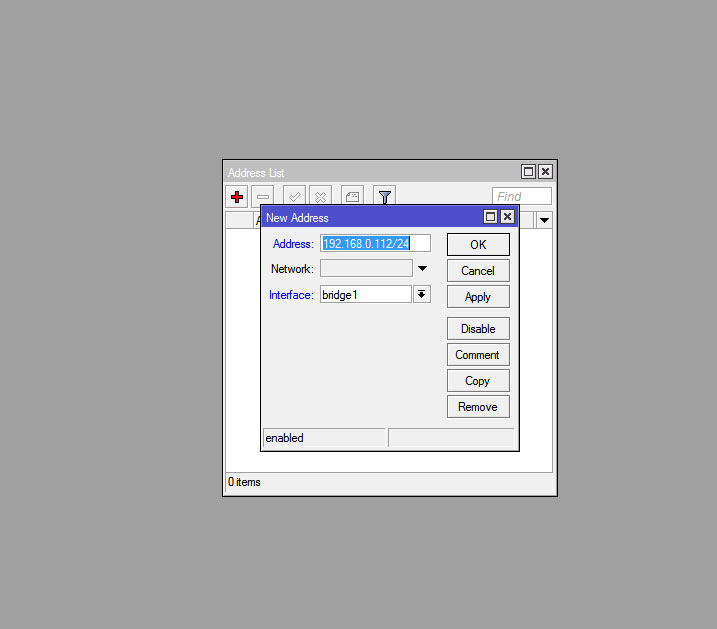Maximize the New Address dialog
The image size is (717, 629).
(x=491, y=217)
